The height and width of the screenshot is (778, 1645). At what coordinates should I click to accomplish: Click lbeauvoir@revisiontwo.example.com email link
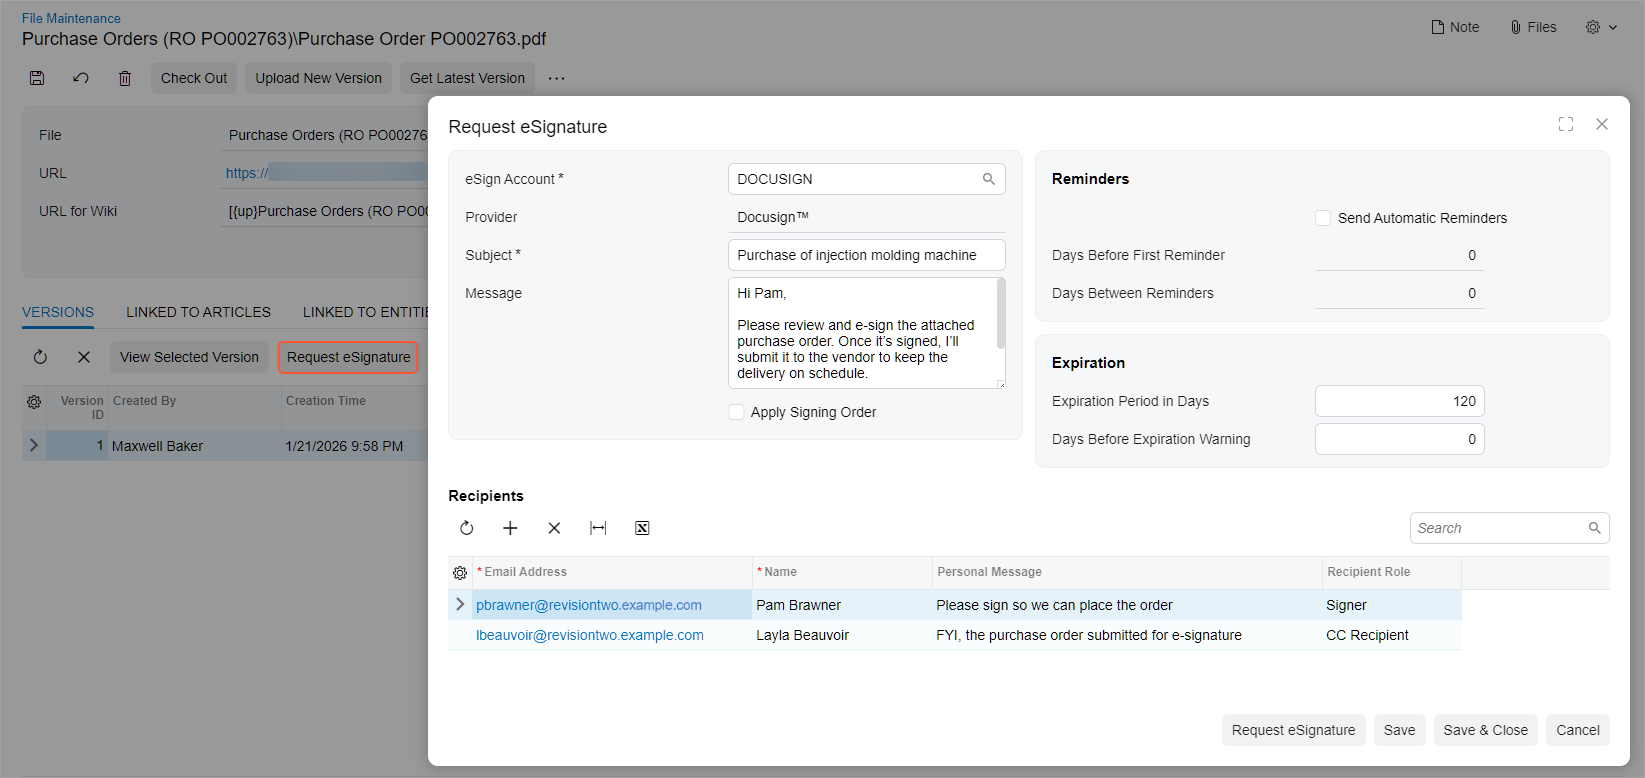click(590, 635)
